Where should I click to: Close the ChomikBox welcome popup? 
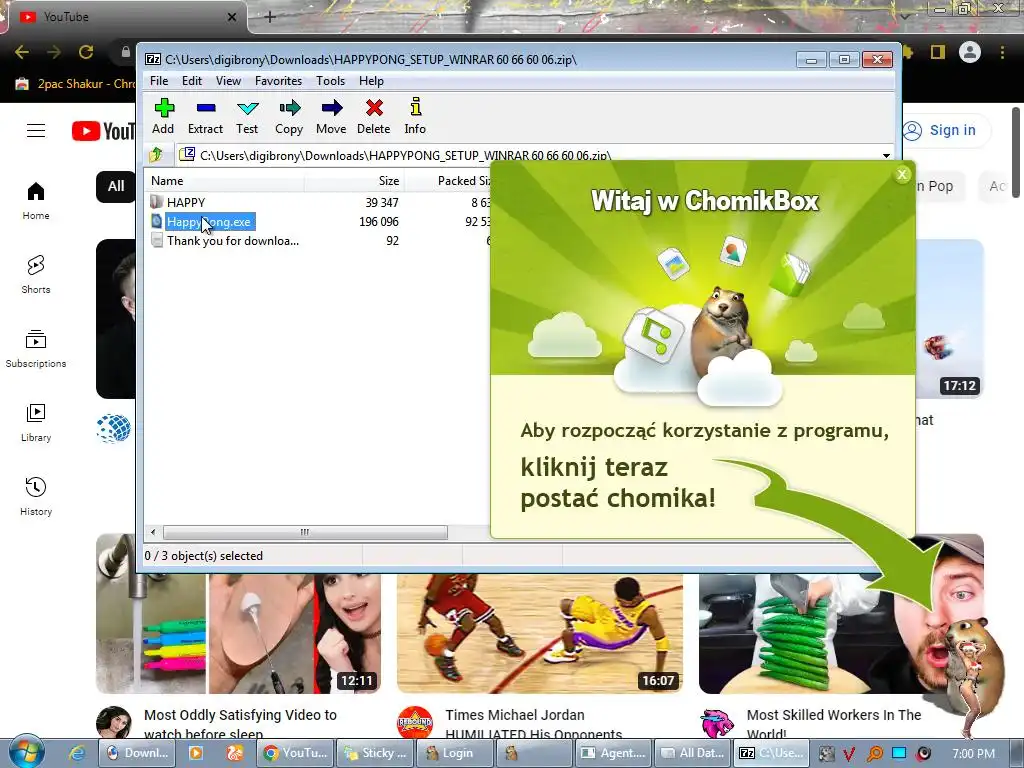point(902,174)
